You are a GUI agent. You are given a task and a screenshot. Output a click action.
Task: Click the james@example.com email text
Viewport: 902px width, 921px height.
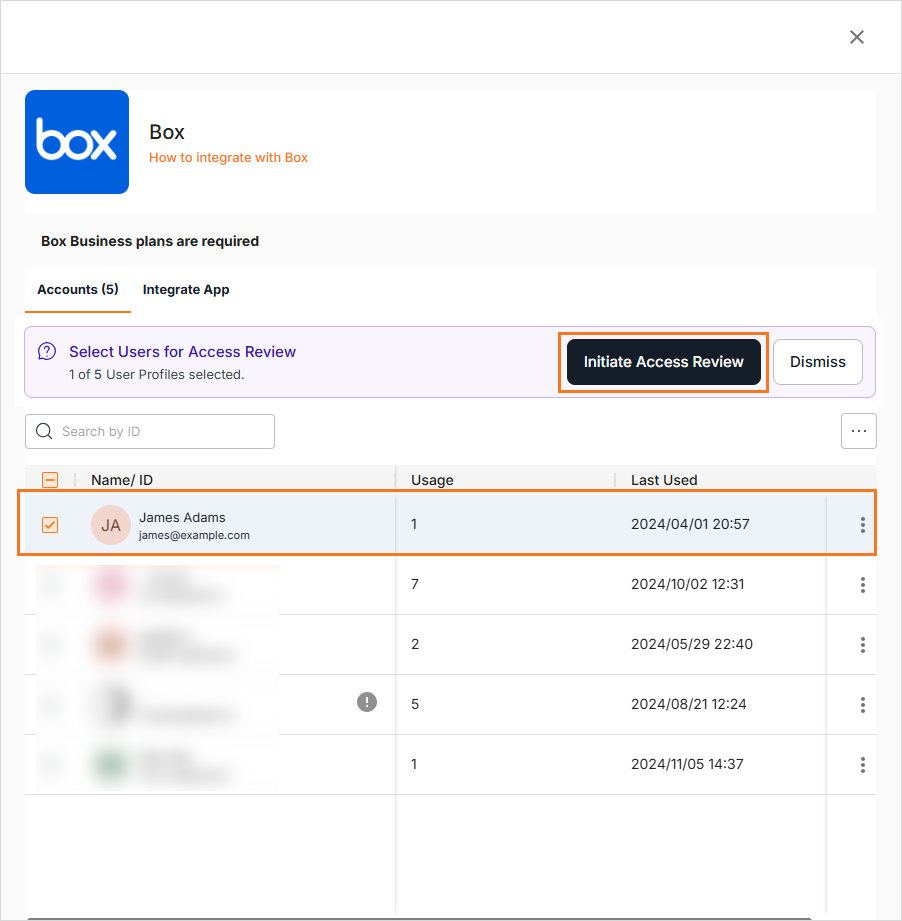point(194,535)
